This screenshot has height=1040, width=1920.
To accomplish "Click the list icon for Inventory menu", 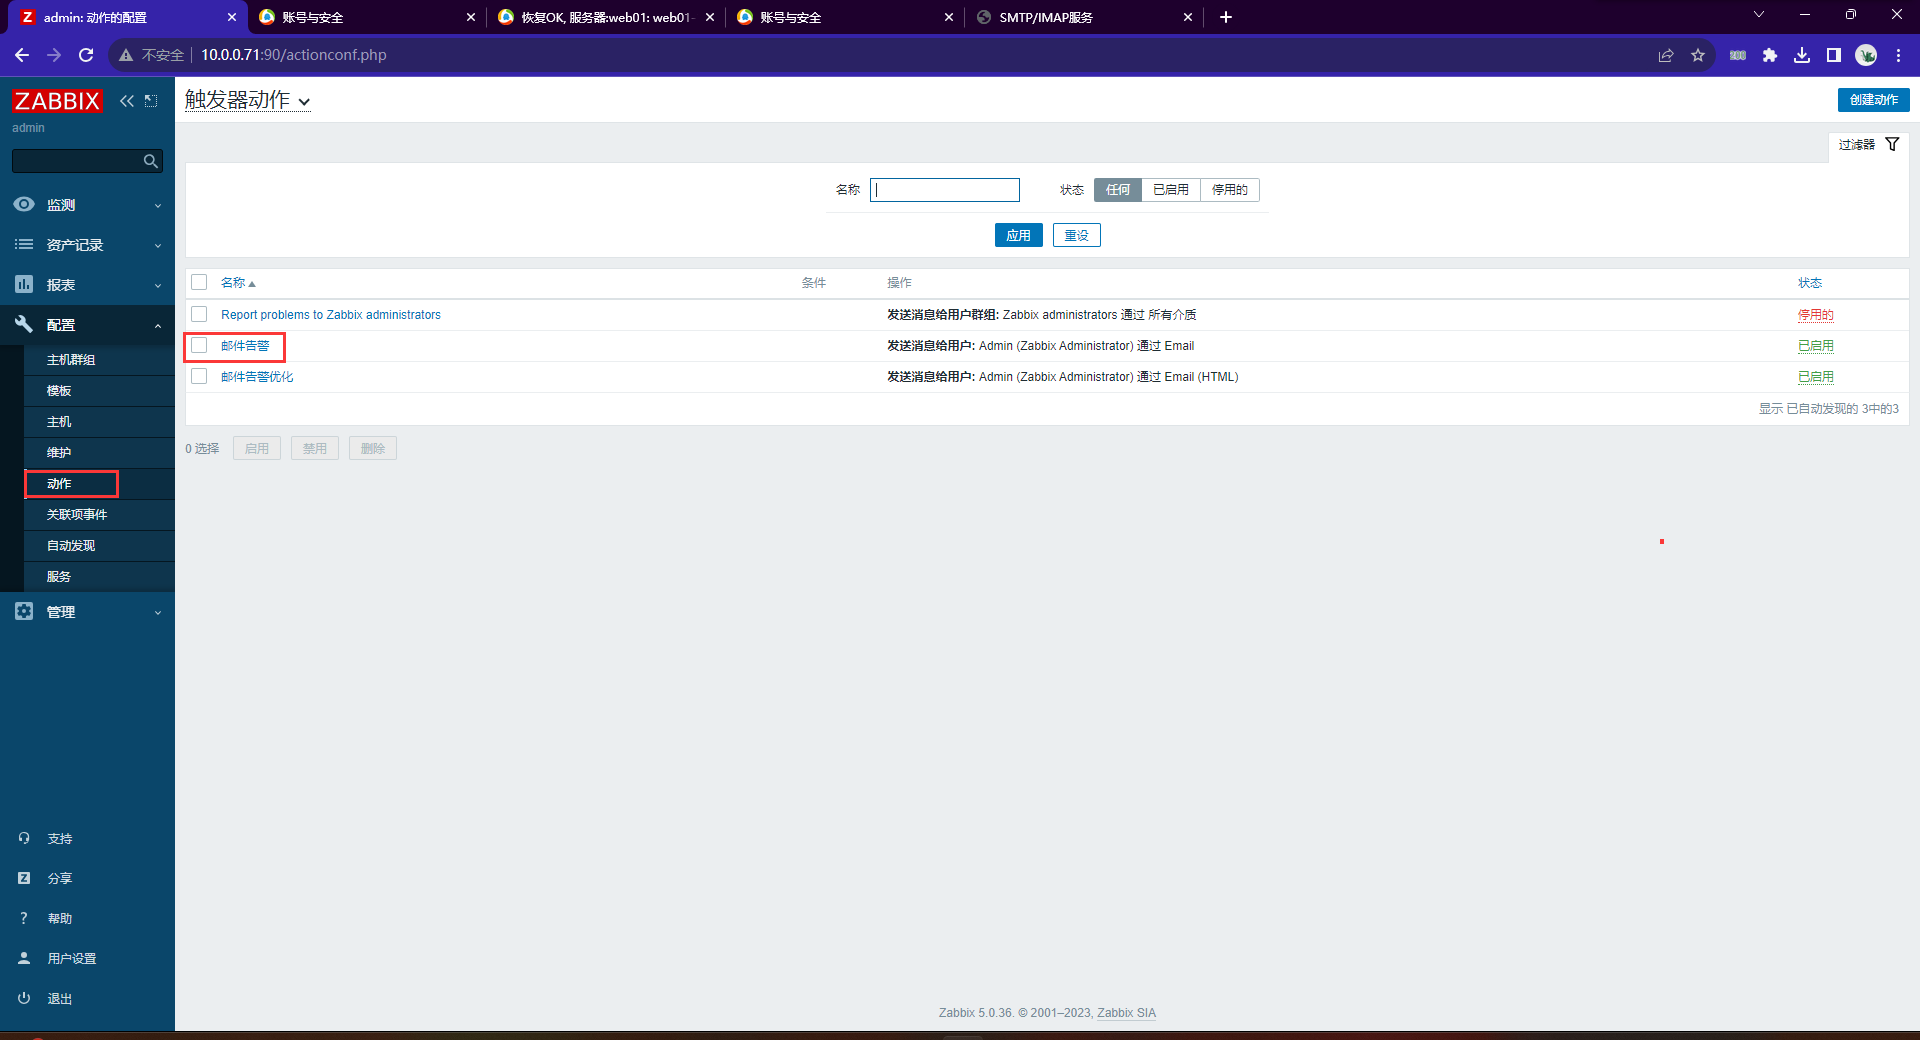I will (x=24, y=244).
